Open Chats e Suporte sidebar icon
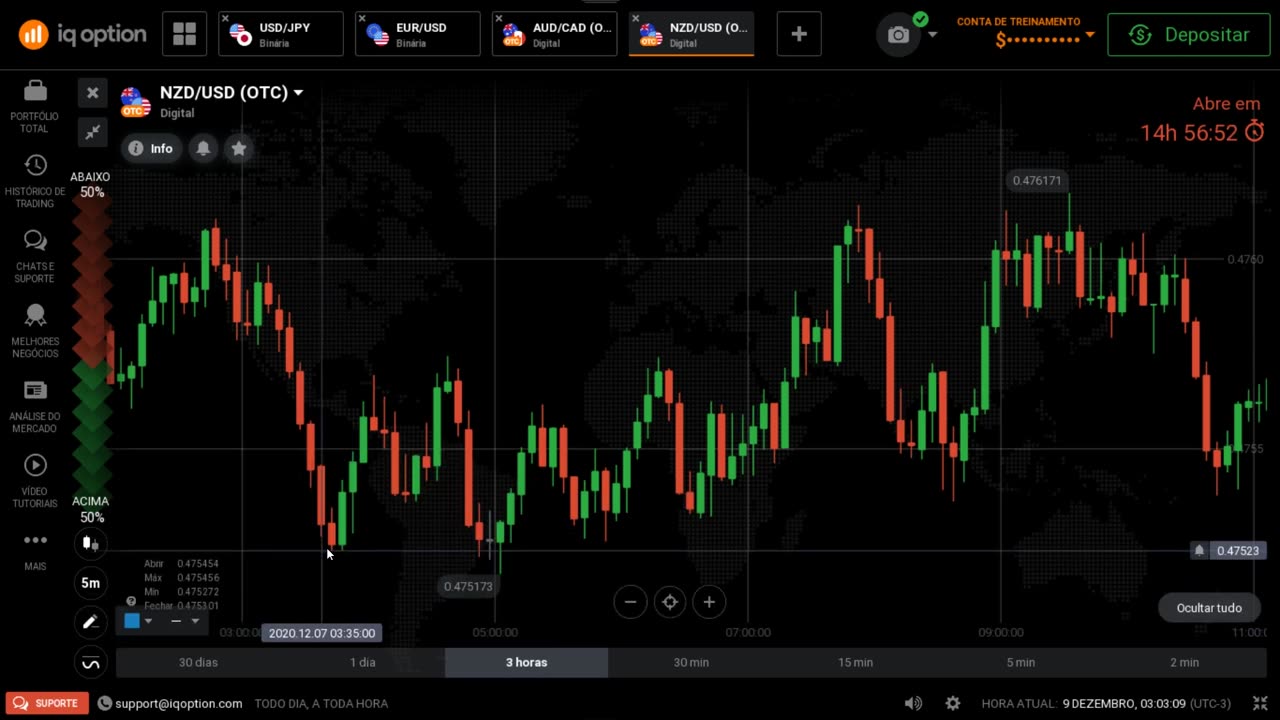1280x720 pixels. [x=35, y=240]
